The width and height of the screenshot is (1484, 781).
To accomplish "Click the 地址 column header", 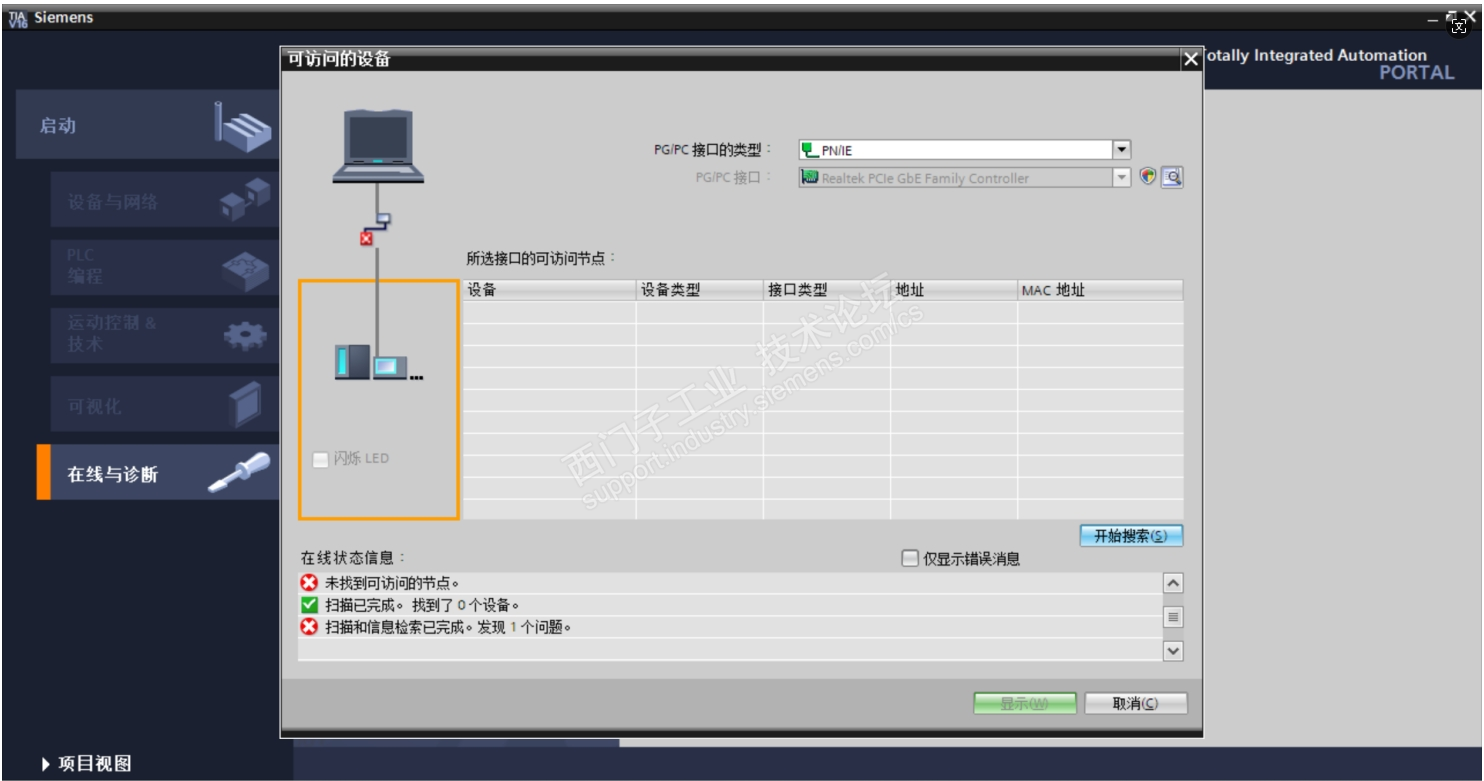I will pyautogui.click(x=954, y=290).
